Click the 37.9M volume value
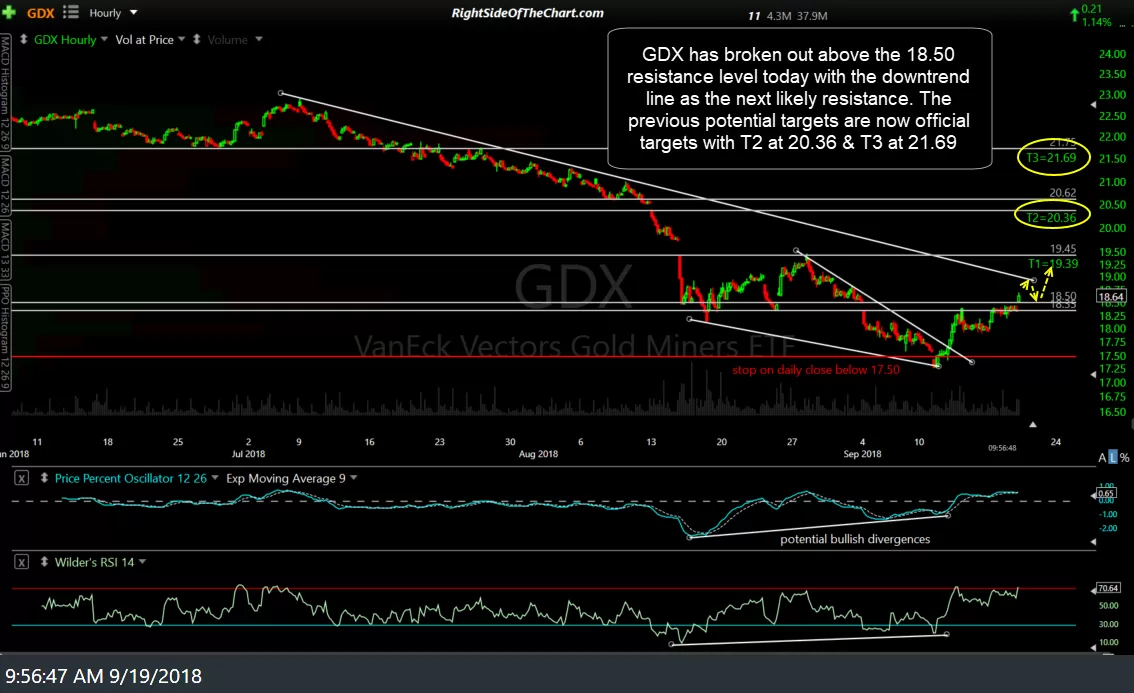The height and width of the screenshot is (693, 1134). (812, 16)
